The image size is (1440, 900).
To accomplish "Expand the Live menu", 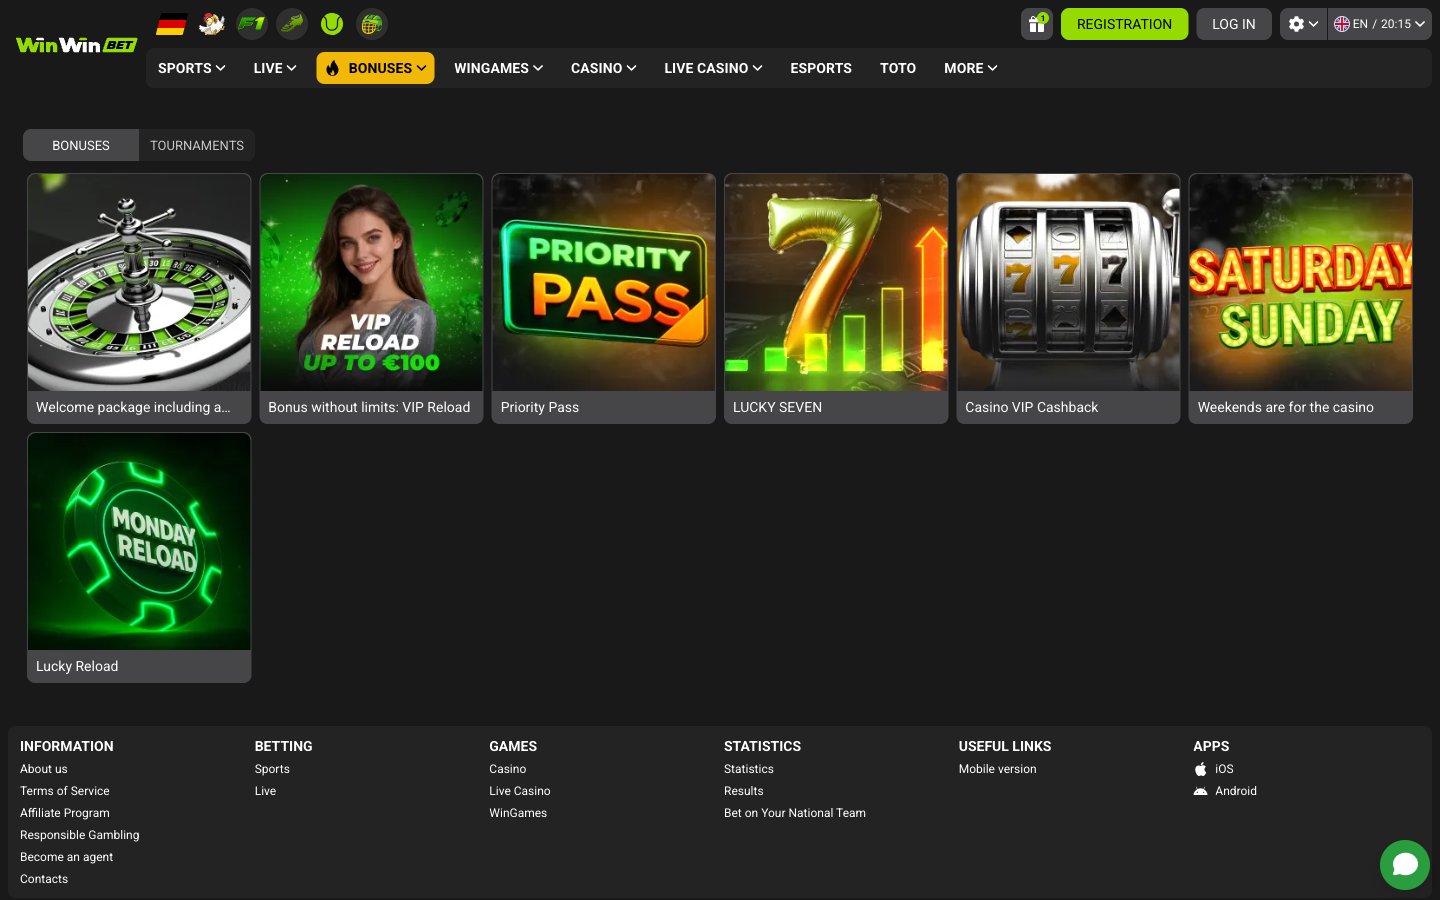I will click(275, 68).
